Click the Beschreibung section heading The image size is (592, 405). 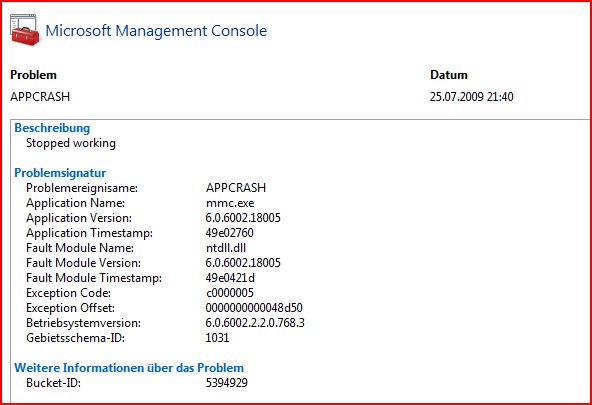pos(52,128)
